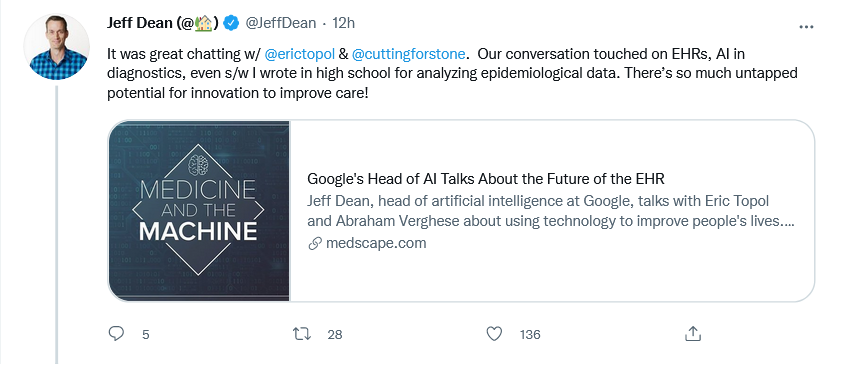Visit the @cuttingforstone mention
This screenshot has width=849, height=366.
pyautogui.click(x=408, y=54)
